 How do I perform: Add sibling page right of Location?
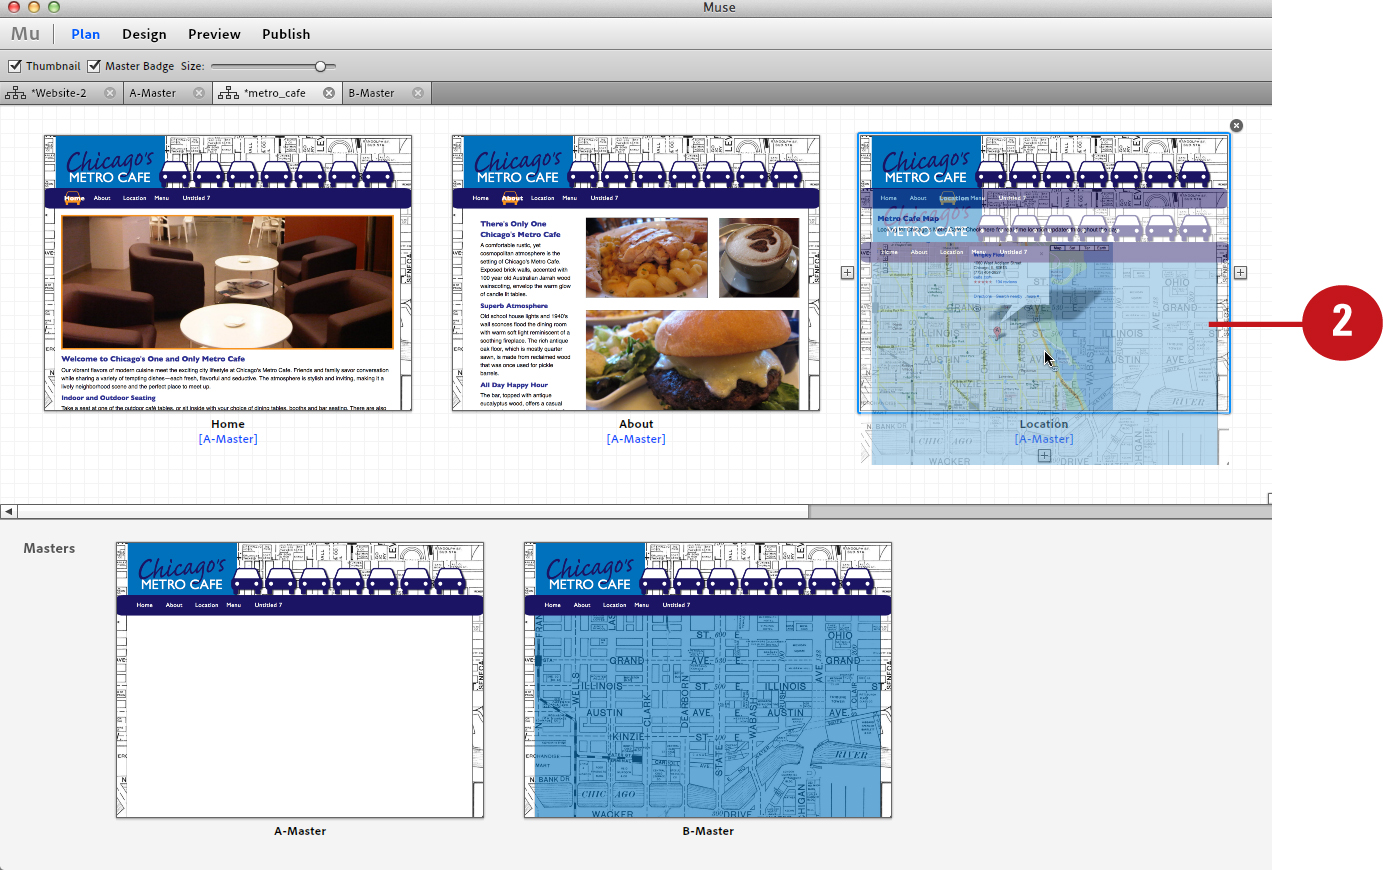coord(1240,272)
